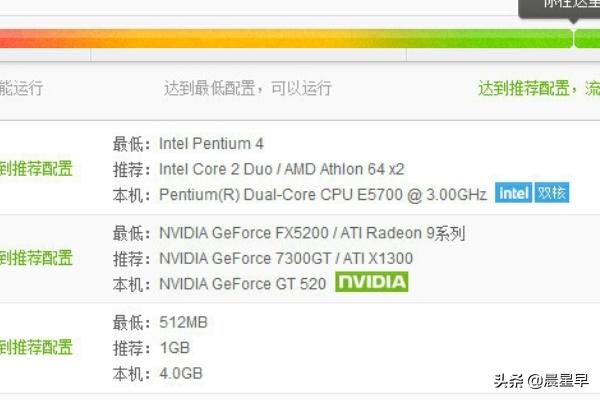Image resolution: width=600 pixels, height=400 pixels.
Task: Select the minimum CPU Intel Pentium 4 line
Action: (210, 144)
